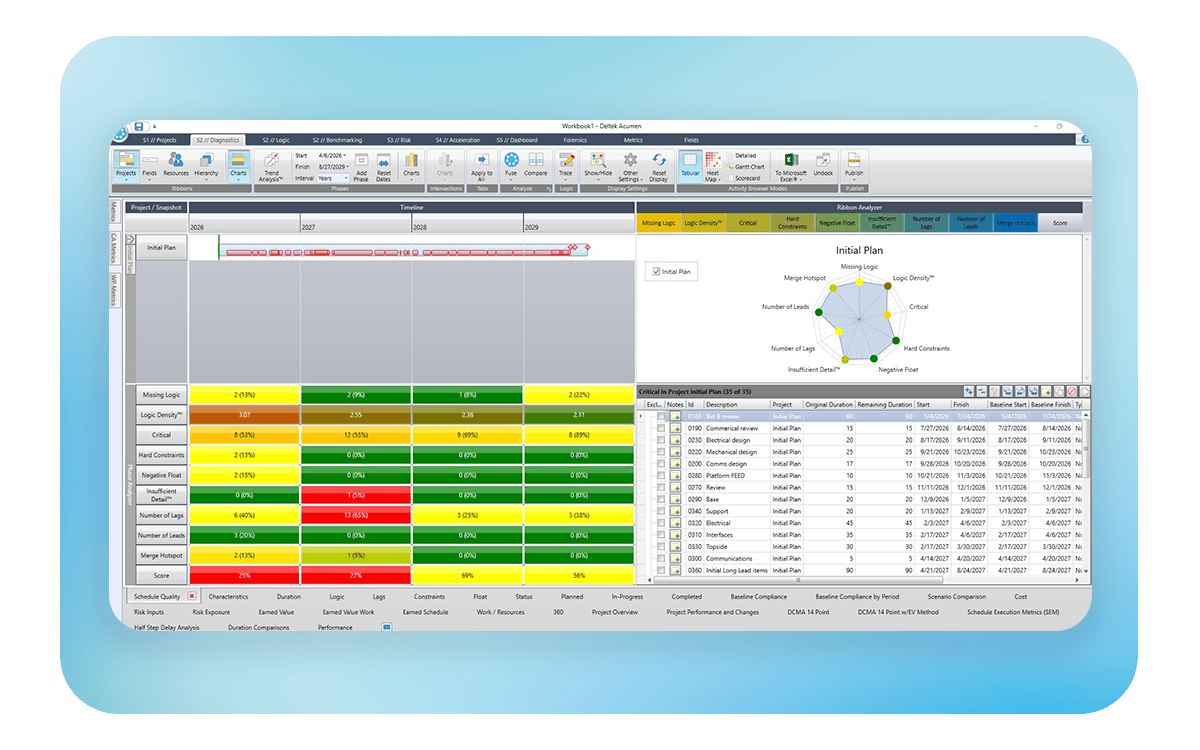Tick the Exclude checkbox for Communications row
The image size is (1200, 750).
point(660,559)
